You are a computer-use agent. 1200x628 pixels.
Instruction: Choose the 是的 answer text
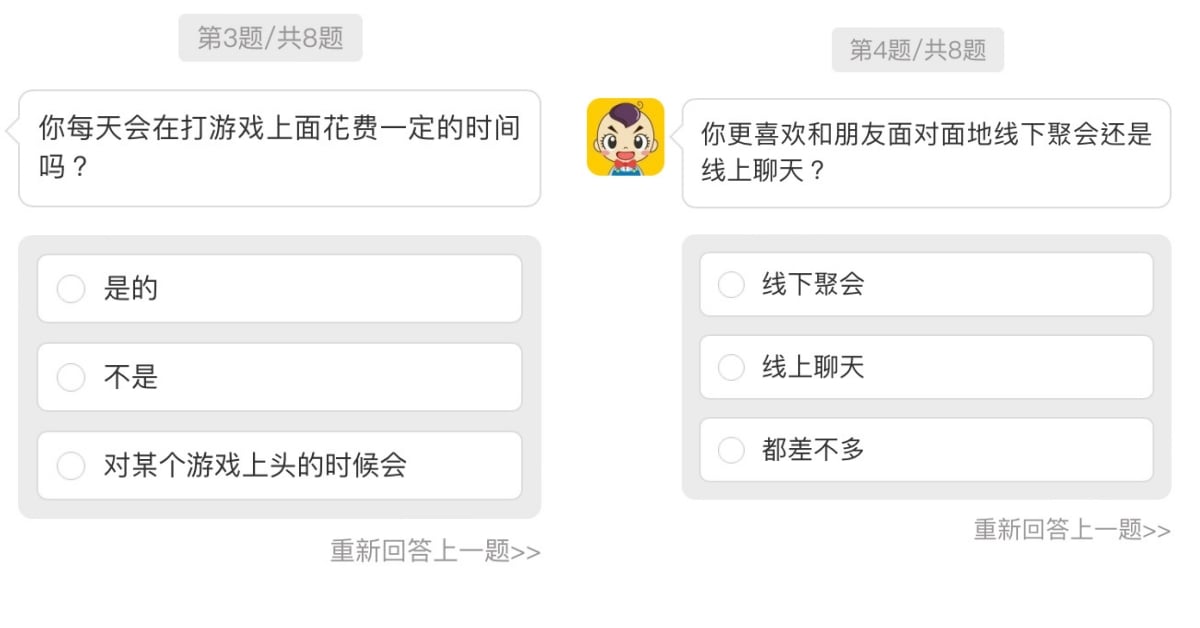[x=131, y=289]
